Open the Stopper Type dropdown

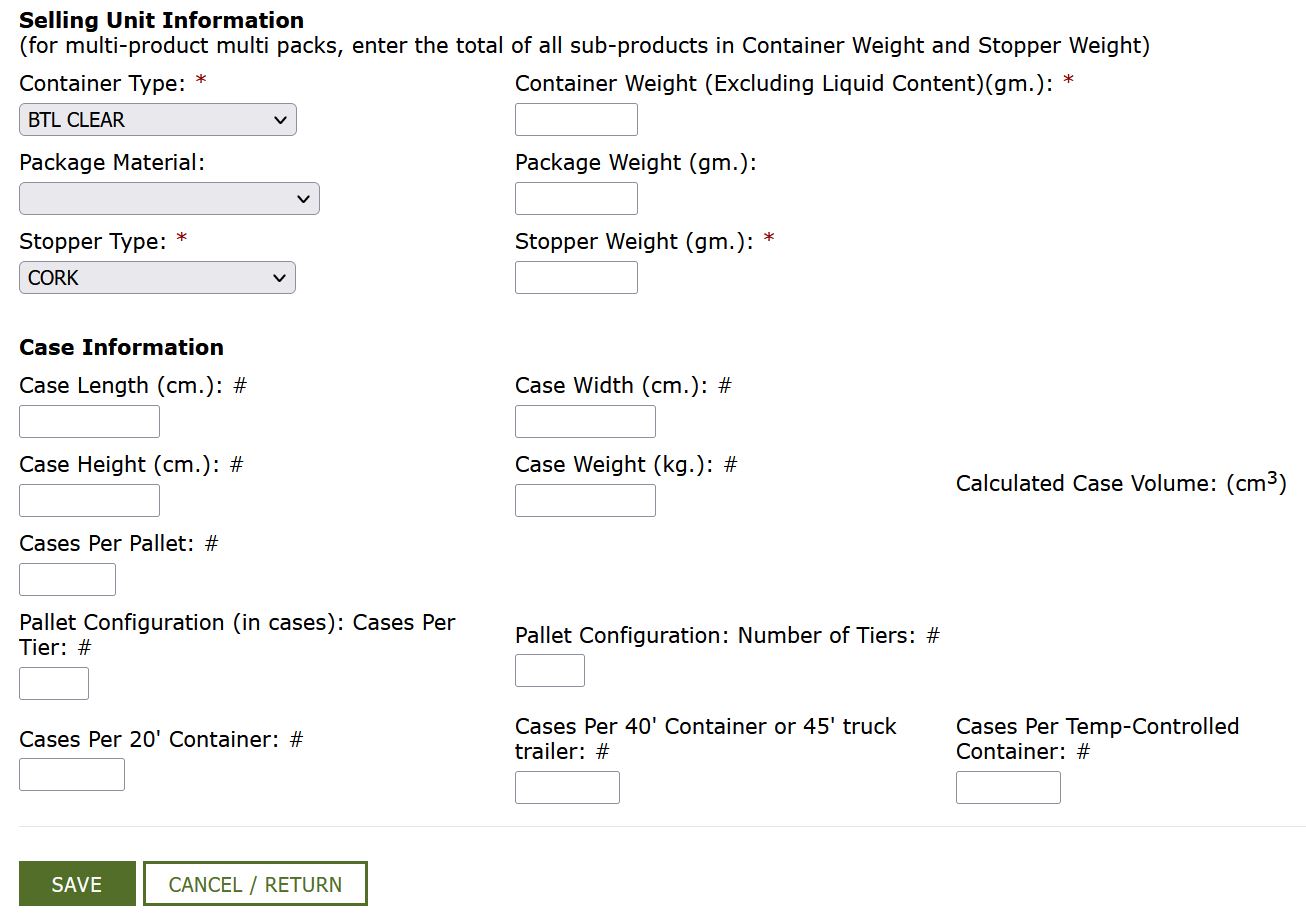157,278
